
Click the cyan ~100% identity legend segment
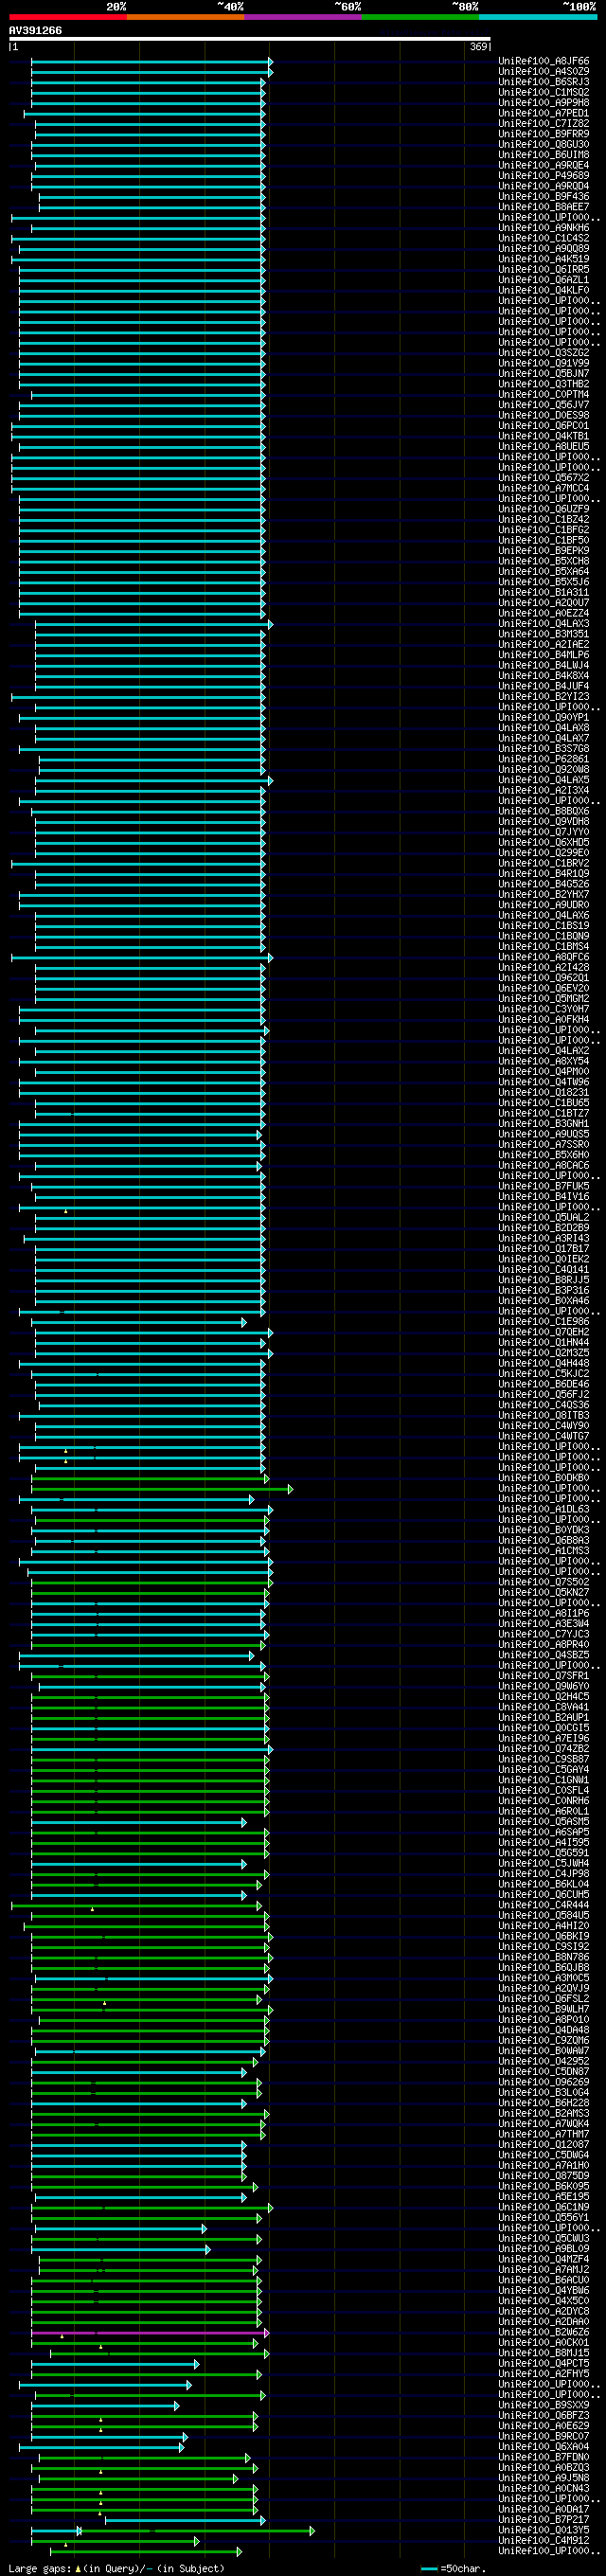[x=538, y=17]
